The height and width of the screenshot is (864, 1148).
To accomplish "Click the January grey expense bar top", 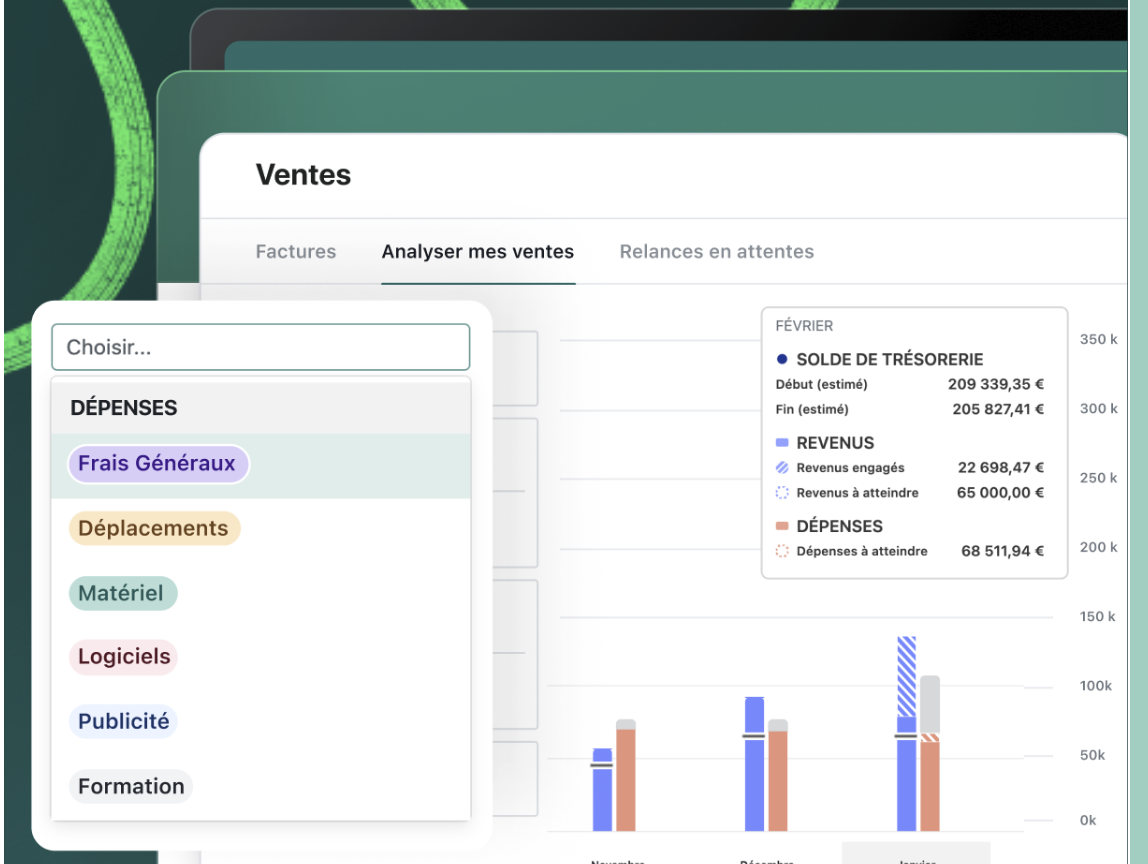I will pos(930,704).
